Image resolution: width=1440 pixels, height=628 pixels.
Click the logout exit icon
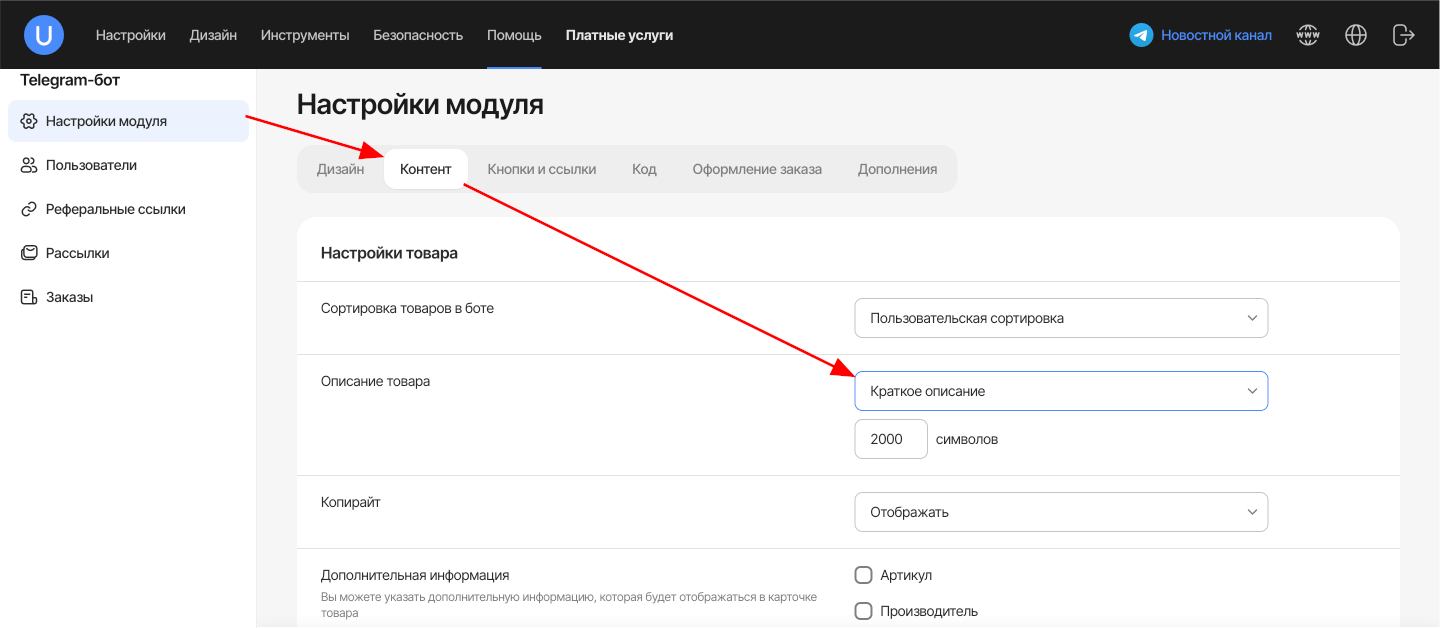(x=1403, y=35)
